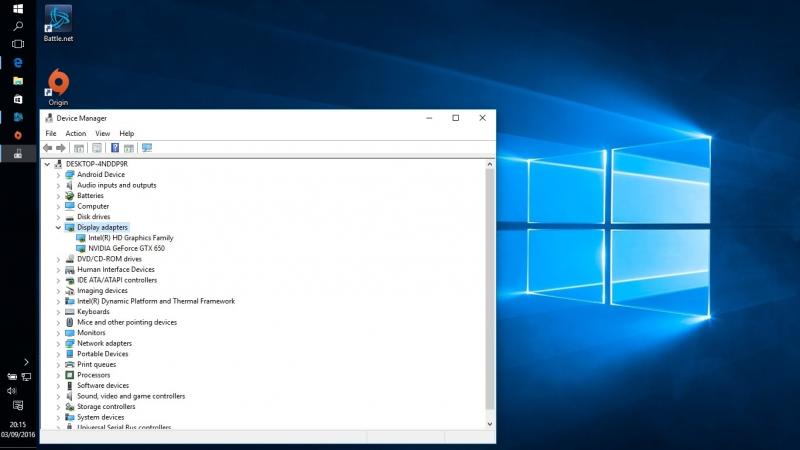This screenshot has height=450, width=800.
Task: Expand the Network adapters category
Action: click(58, 343)
